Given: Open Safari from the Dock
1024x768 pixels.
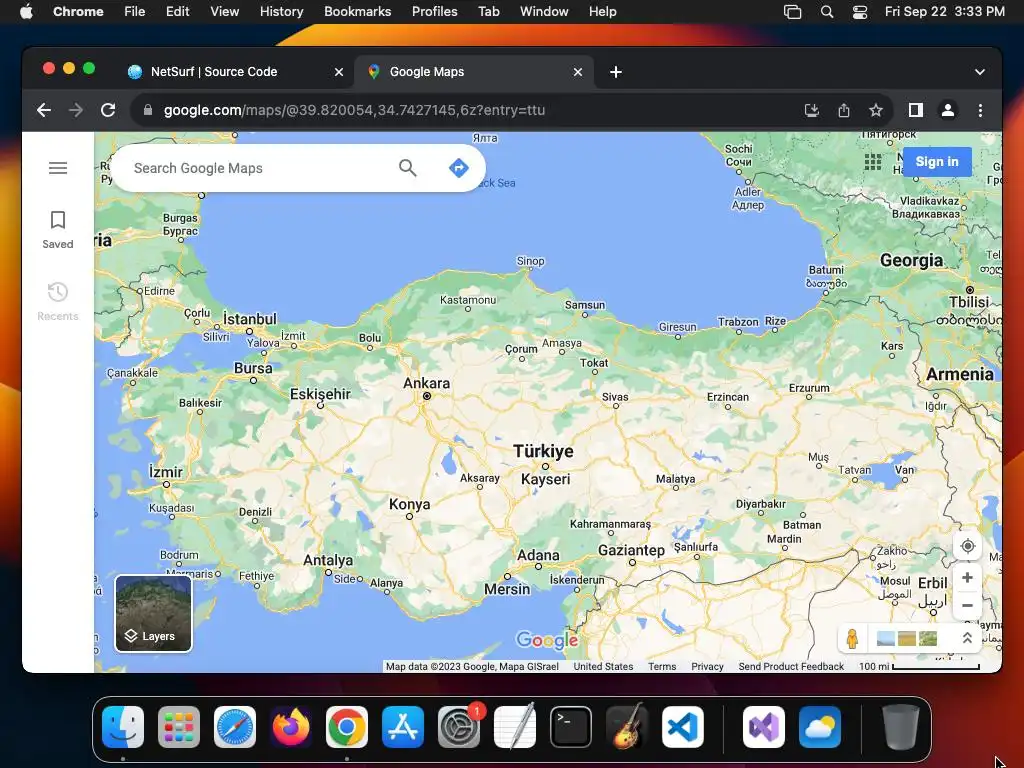Looking at the screenshot, I should (235, 727).
